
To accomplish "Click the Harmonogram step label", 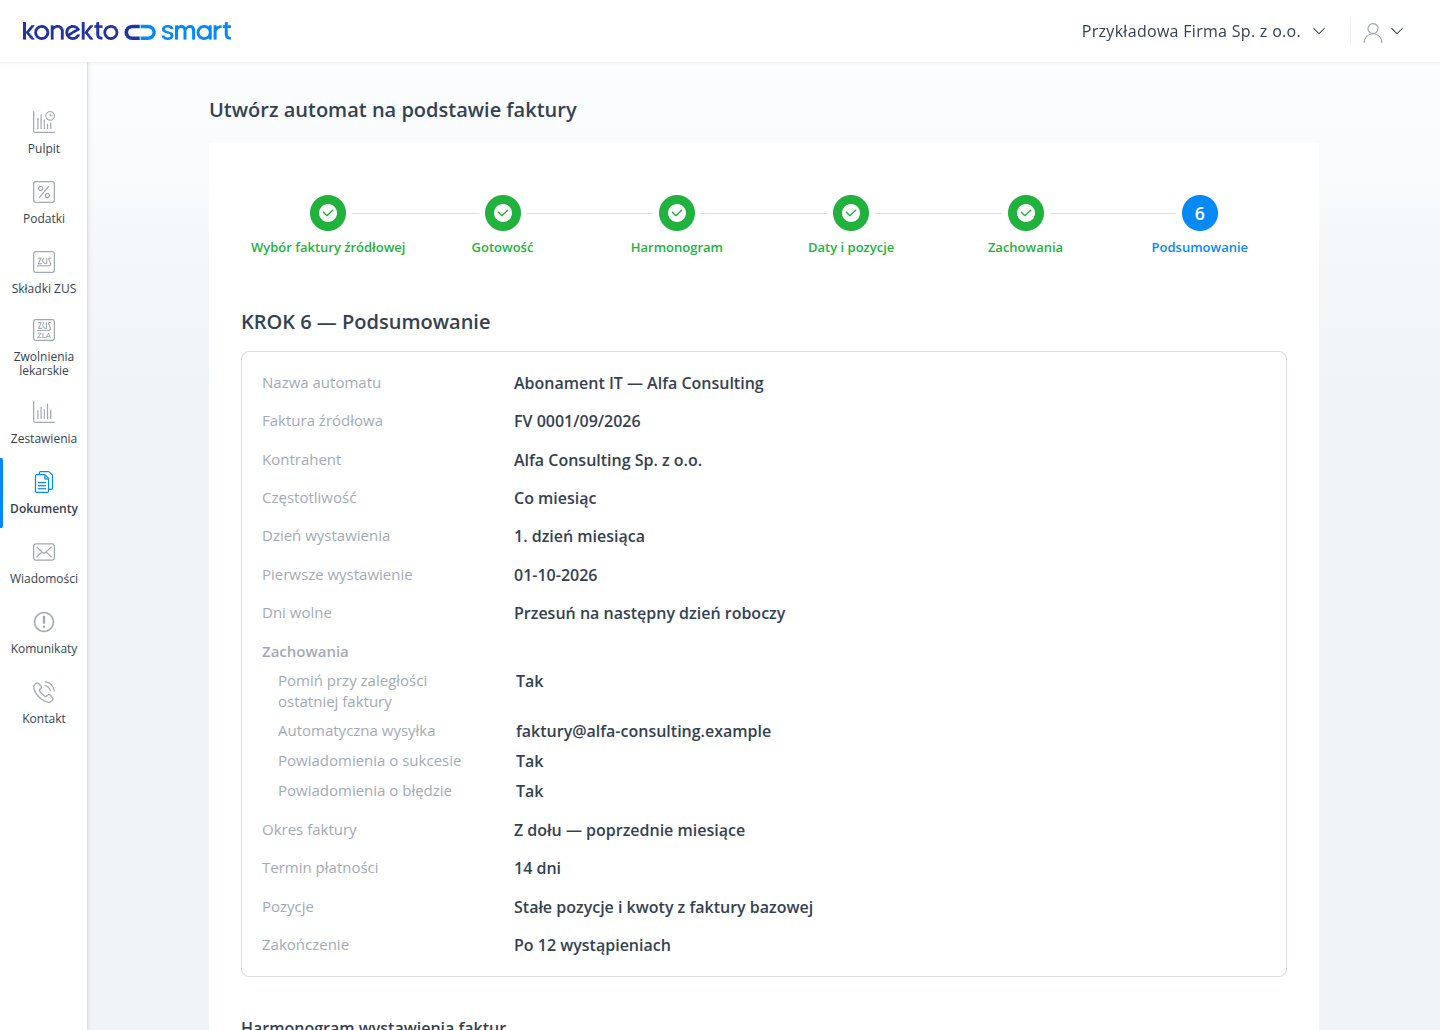I will tap(677, 247).
